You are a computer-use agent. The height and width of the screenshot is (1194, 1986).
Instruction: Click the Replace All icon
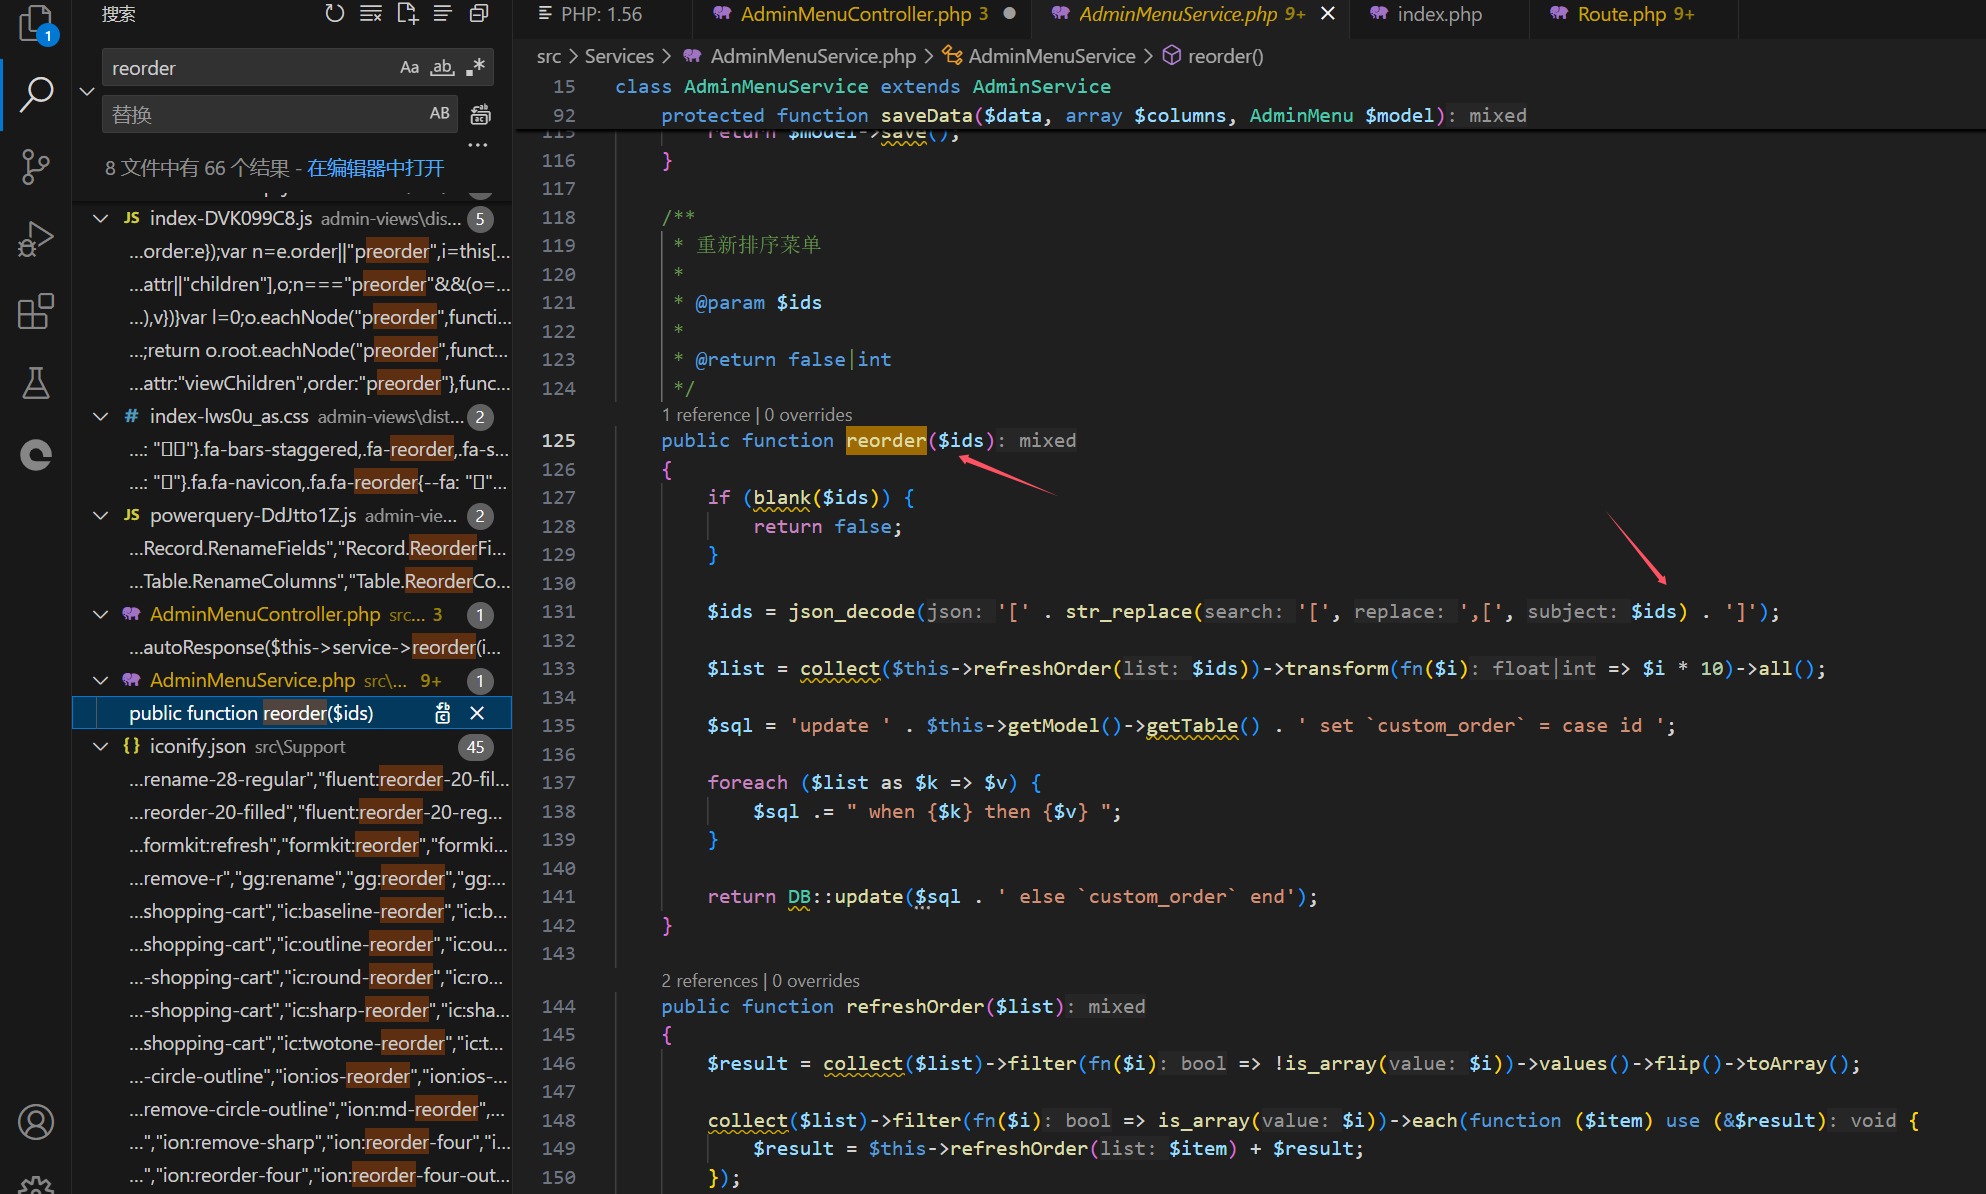pyautogui.click(x=481, y=114)
